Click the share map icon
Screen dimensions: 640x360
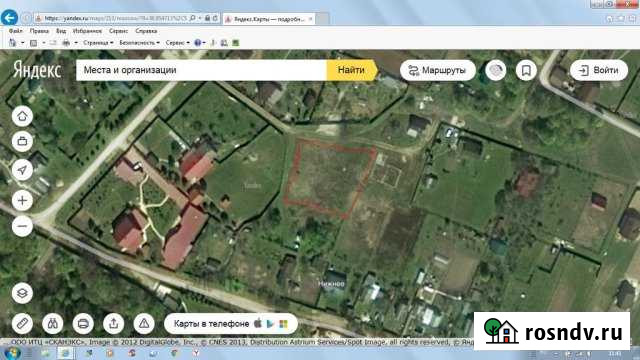pos(113,324)
